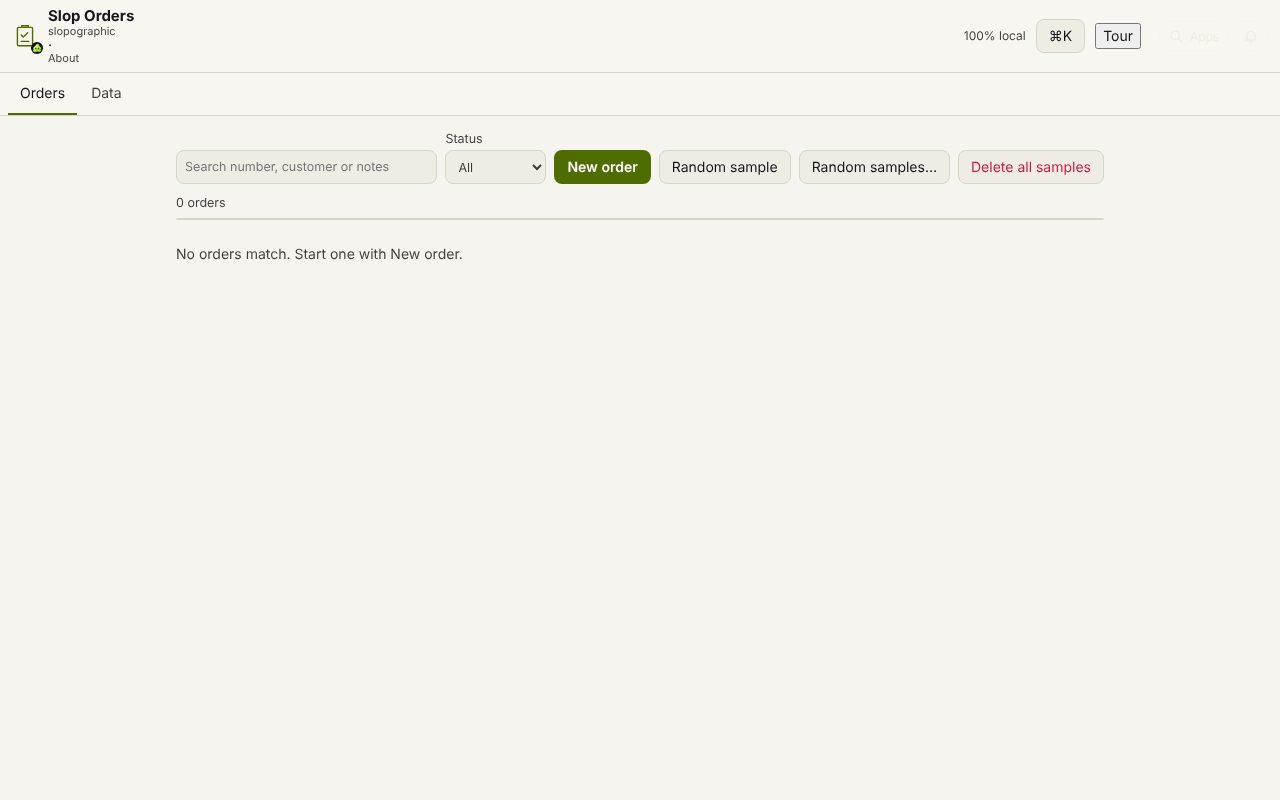Switch to the Orders tab

pos(42,93)
